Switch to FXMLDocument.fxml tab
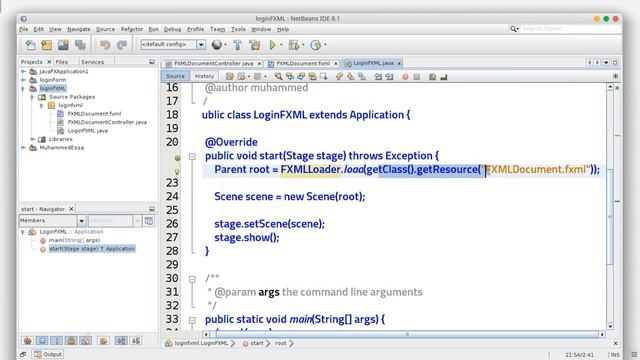Screen dimensions: 640x360 click(303, 63)
